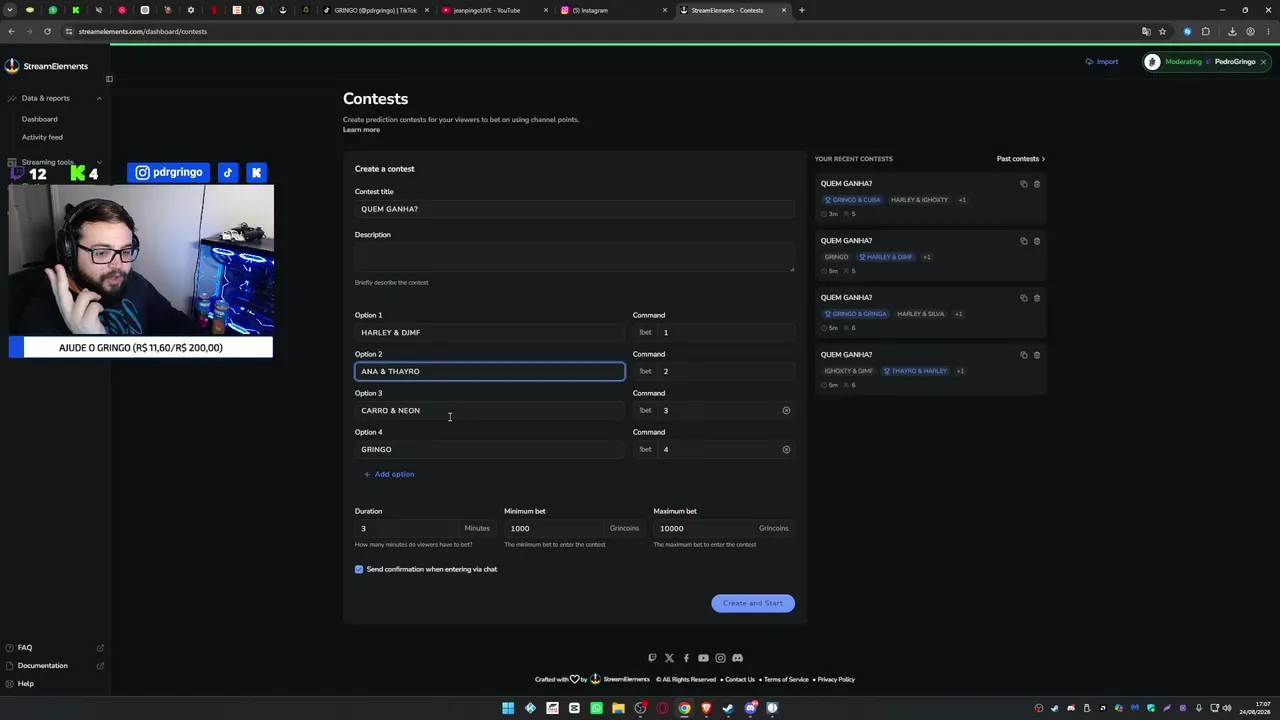Duplicate the contest won by HARLEY & DJMF
This screenshot has width=1280, height=720.
pyautogui.click(x=1023, y=241)
